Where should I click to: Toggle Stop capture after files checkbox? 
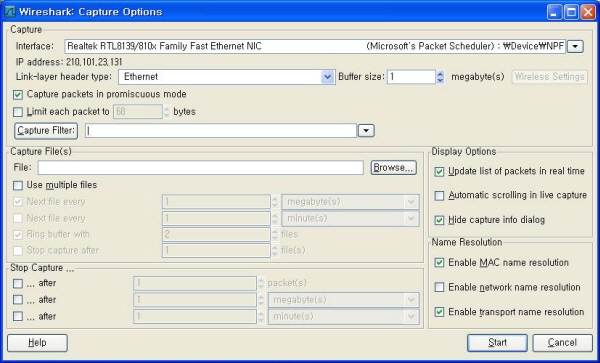coord(18,251)
